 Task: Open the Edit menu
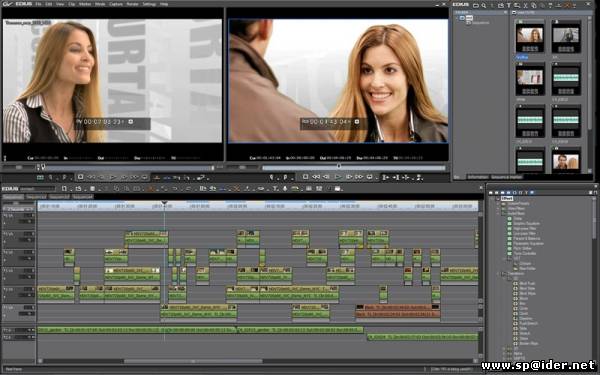point(49,4)
